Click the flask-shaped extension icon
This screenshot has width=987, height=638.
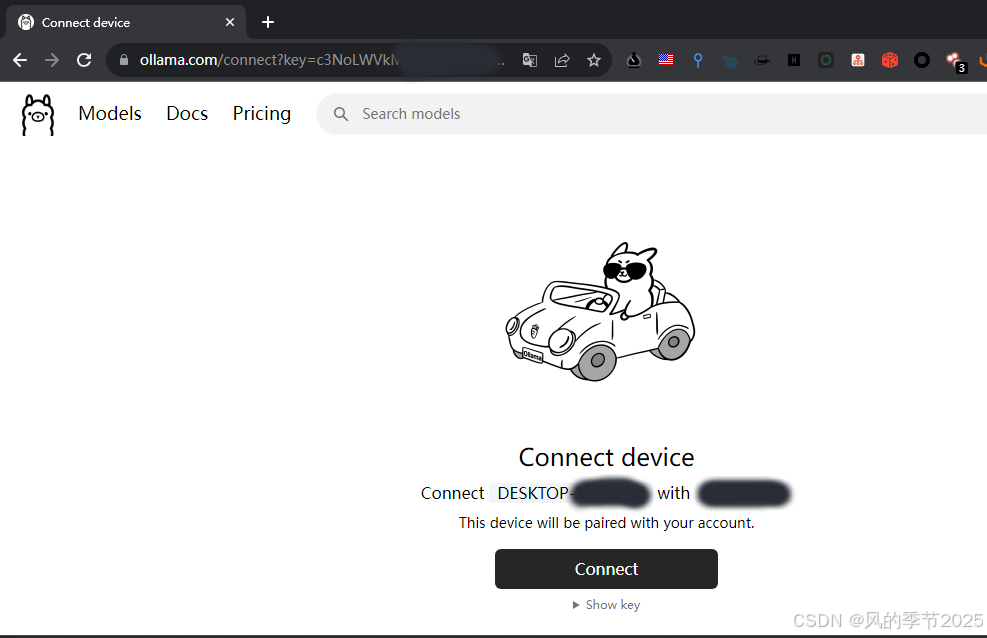point(634,60)
